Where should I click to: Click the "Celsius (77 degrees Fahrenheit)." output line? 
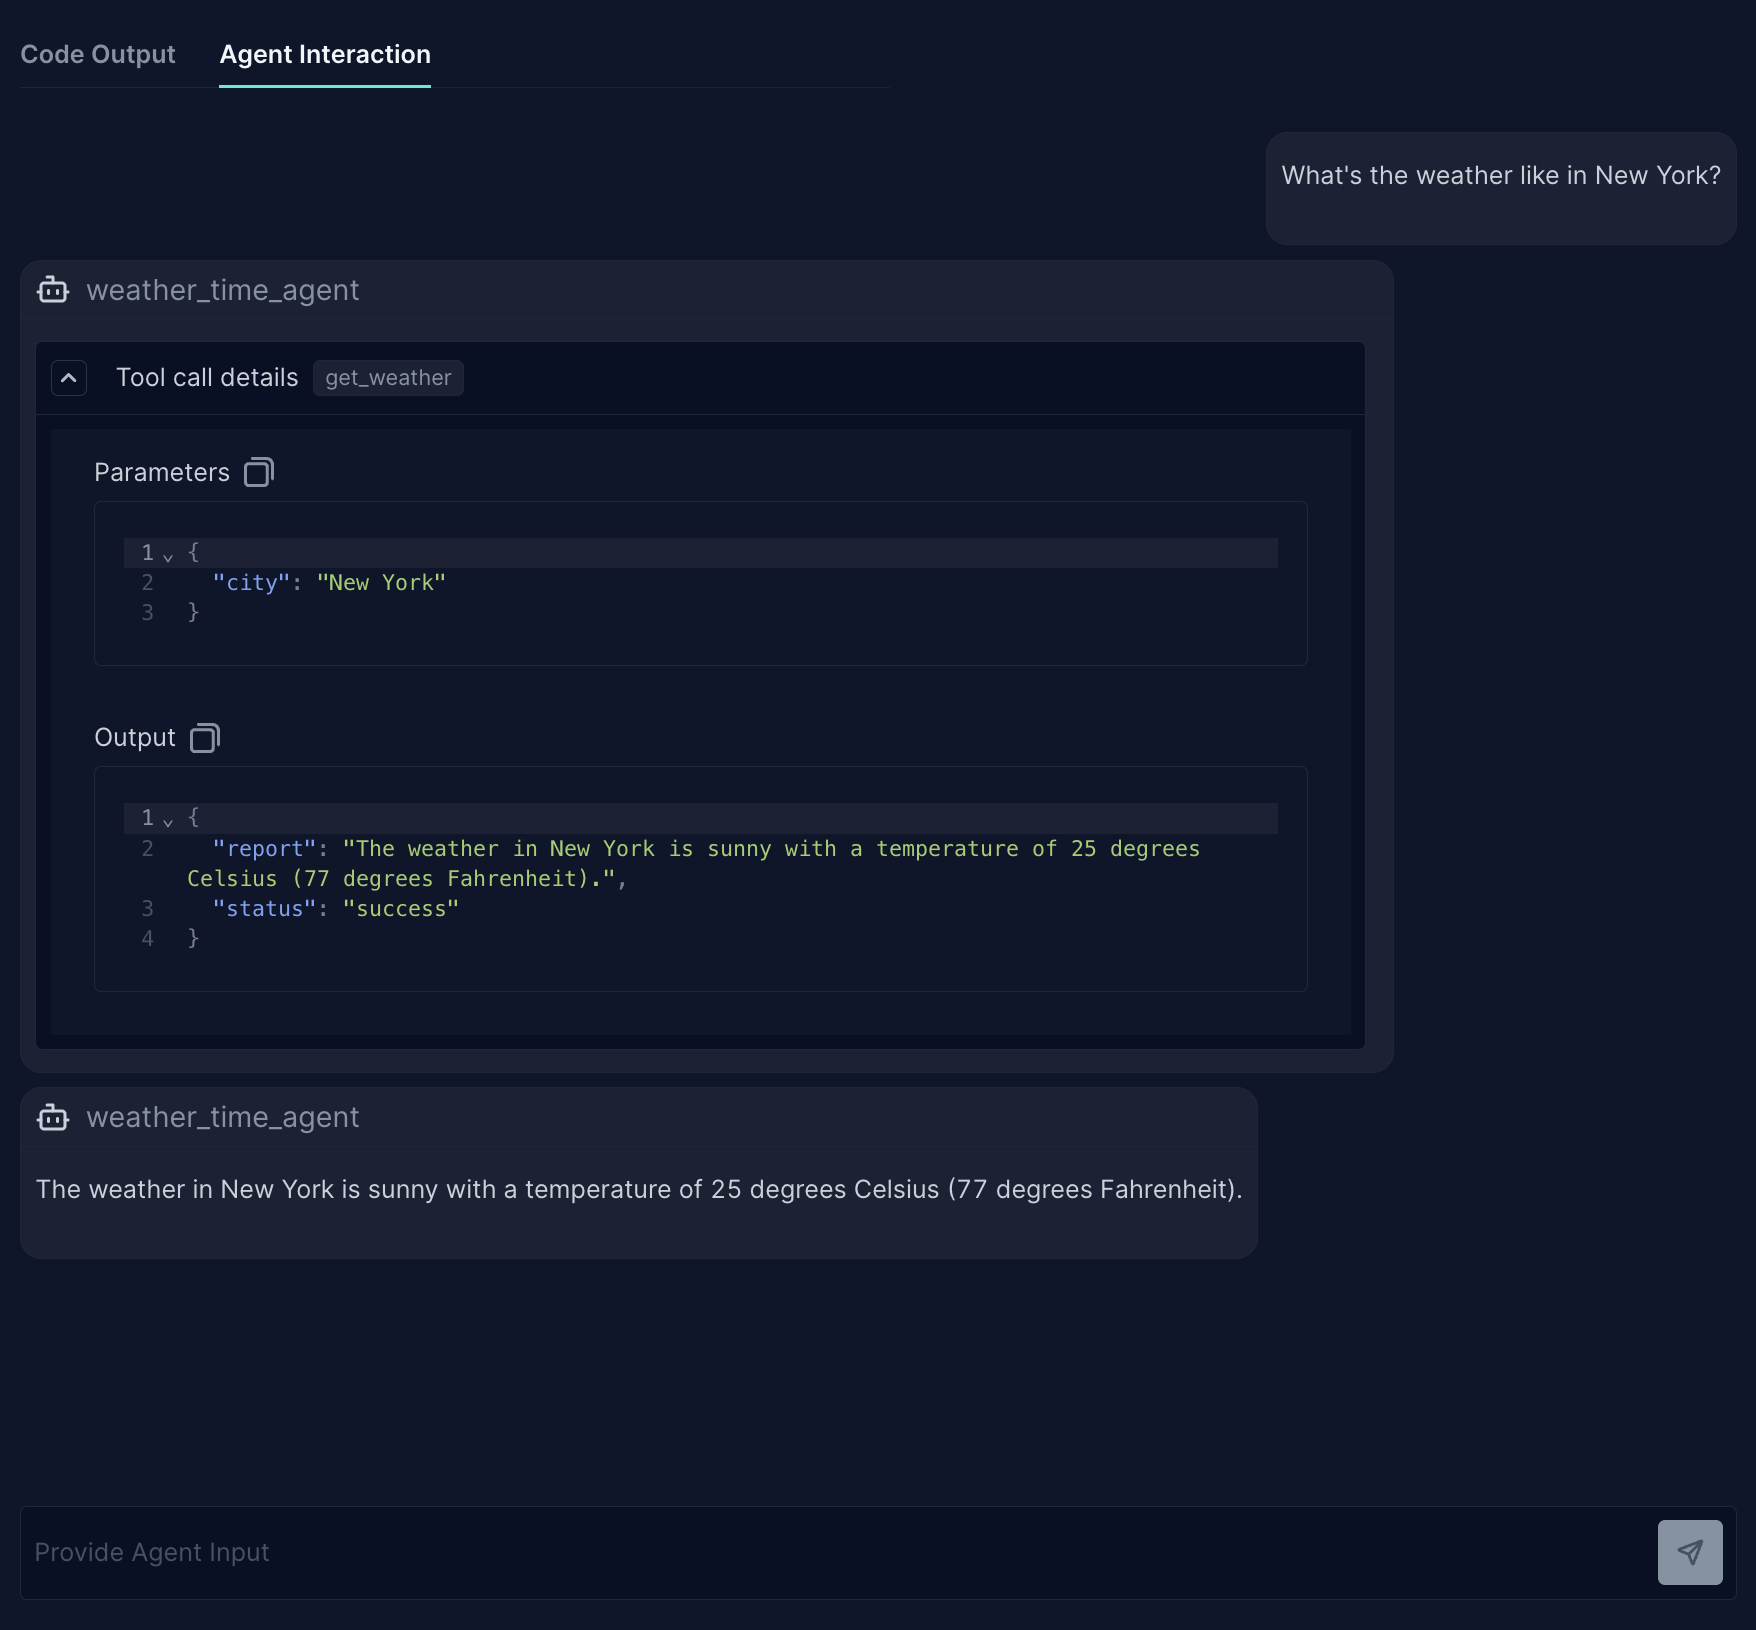pyautogui.click(x=407, y=879)
